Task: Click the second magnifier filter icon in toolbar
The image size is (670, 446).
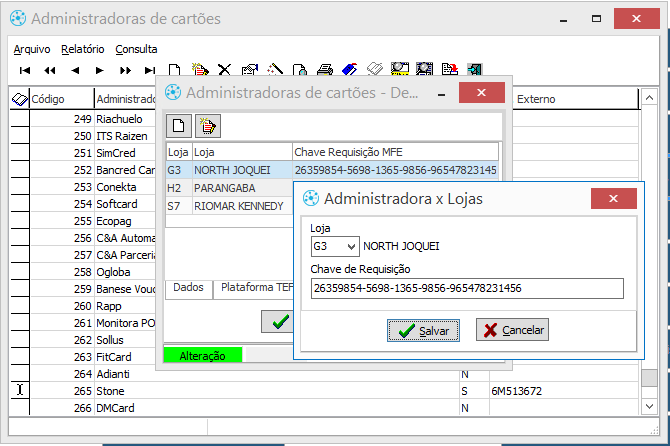Action: [424, 69]
